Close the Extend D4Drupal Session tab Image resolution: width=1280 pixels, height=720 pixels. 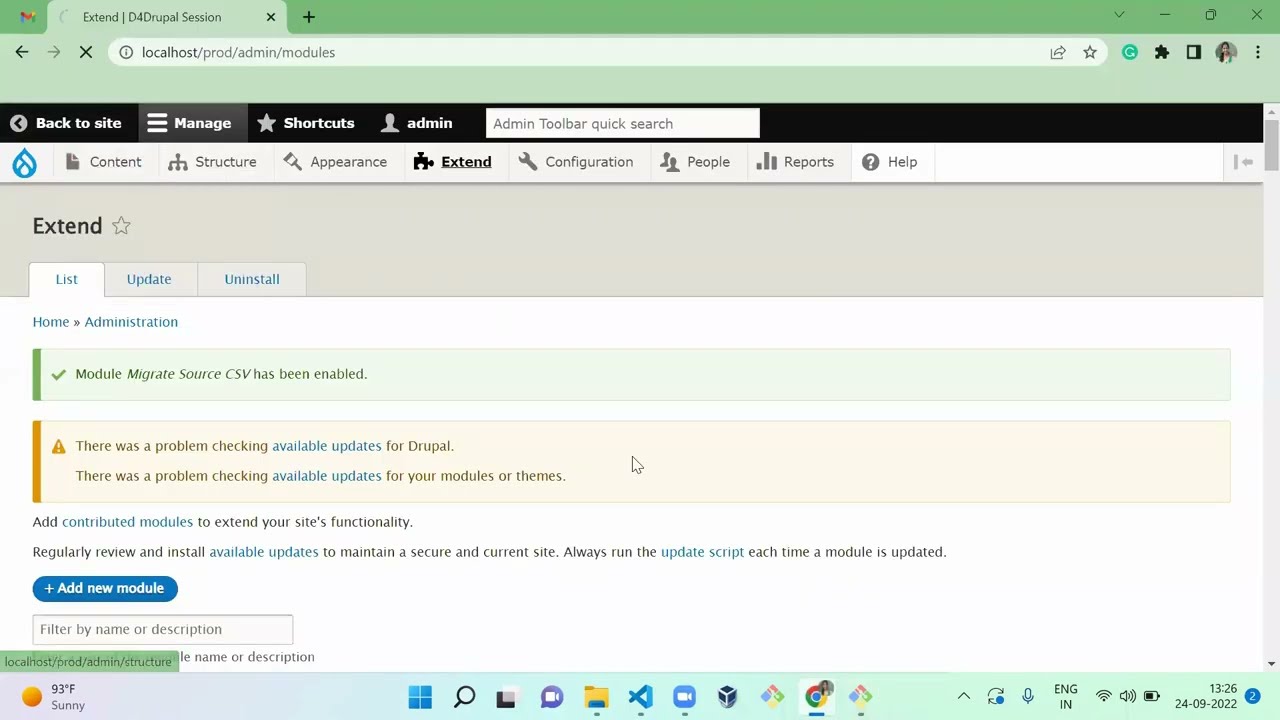click(x=270, y=17)
